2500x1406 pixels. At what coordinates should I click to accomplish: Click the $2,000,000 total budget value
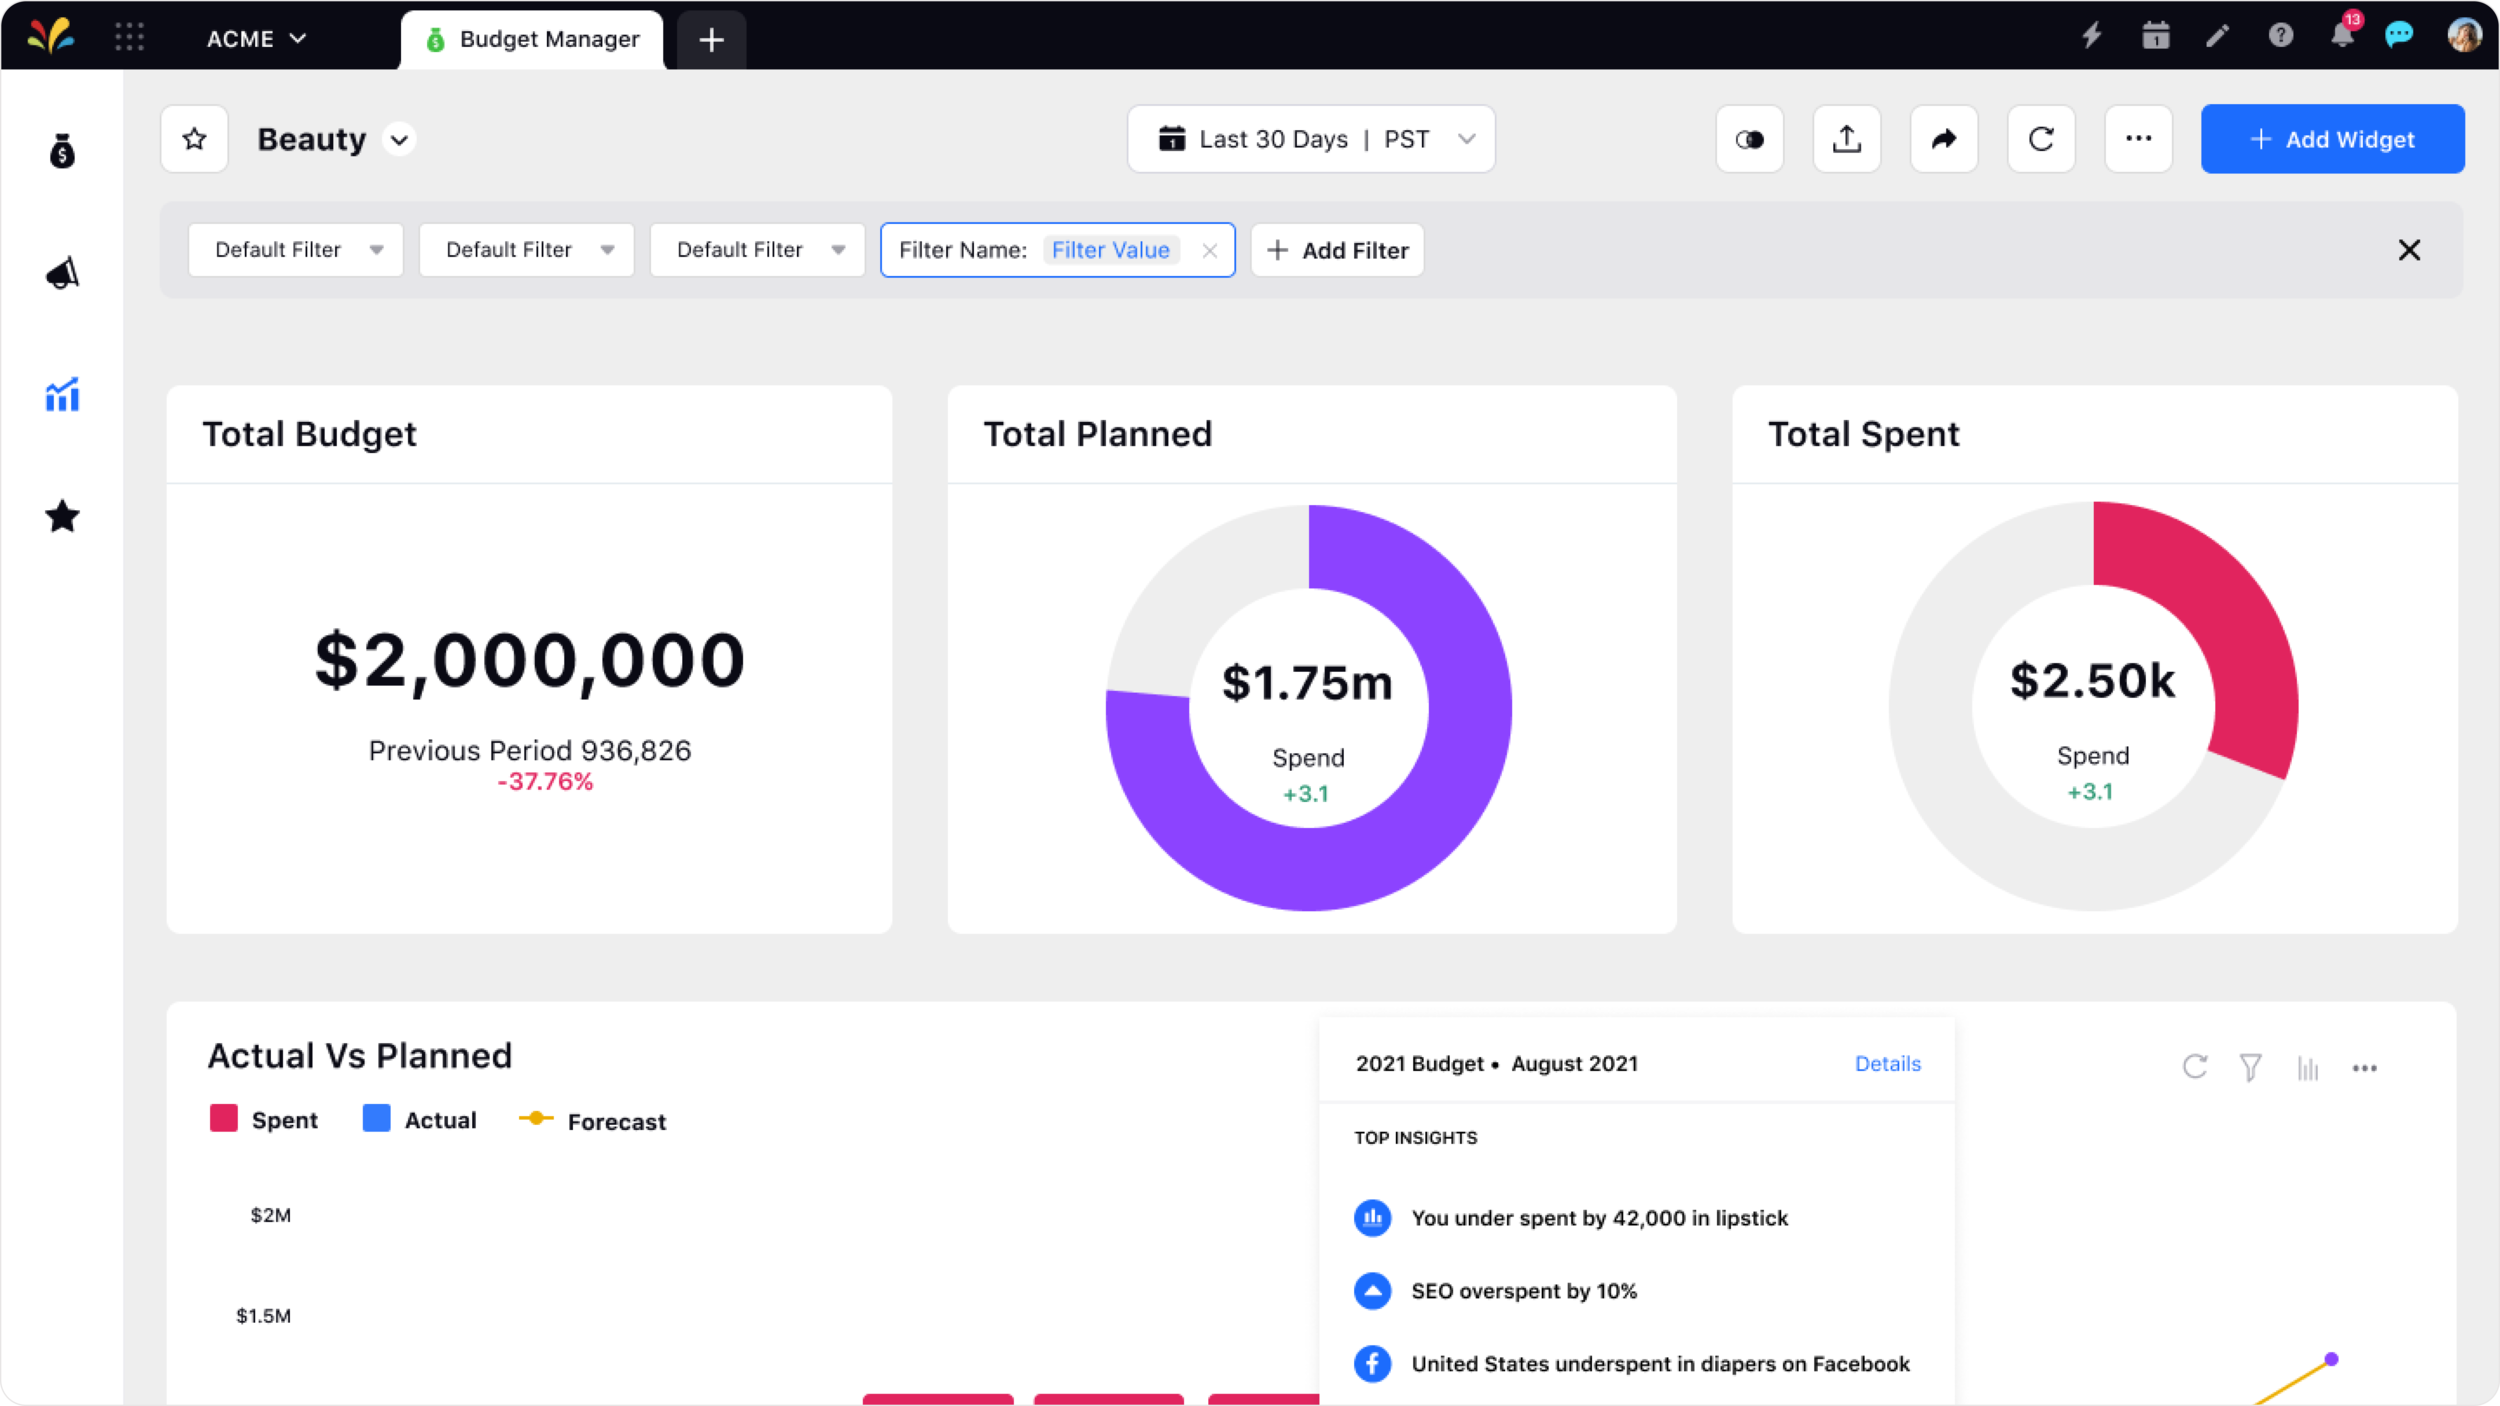point(530,660)
